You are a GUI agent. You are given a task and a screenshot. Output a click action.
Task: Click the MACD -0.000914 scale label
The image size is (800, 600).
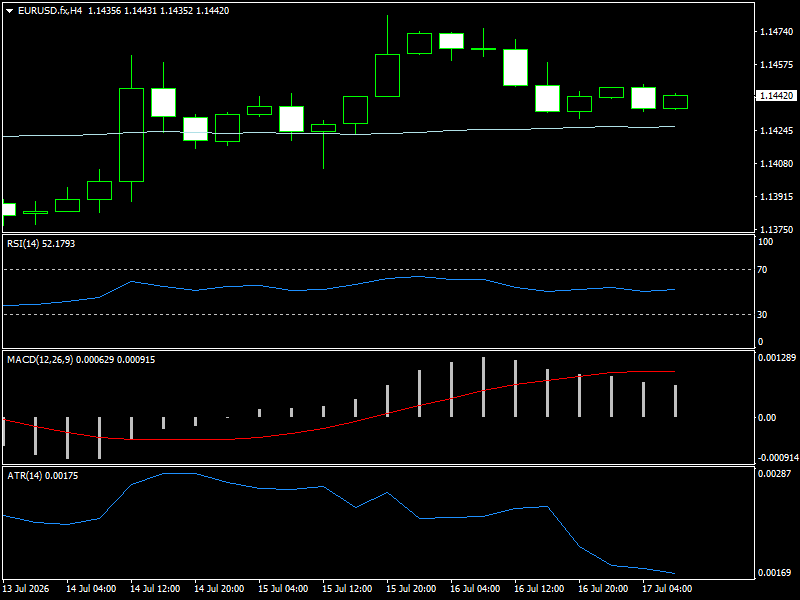pyautogui.click(x=778, y=458)
